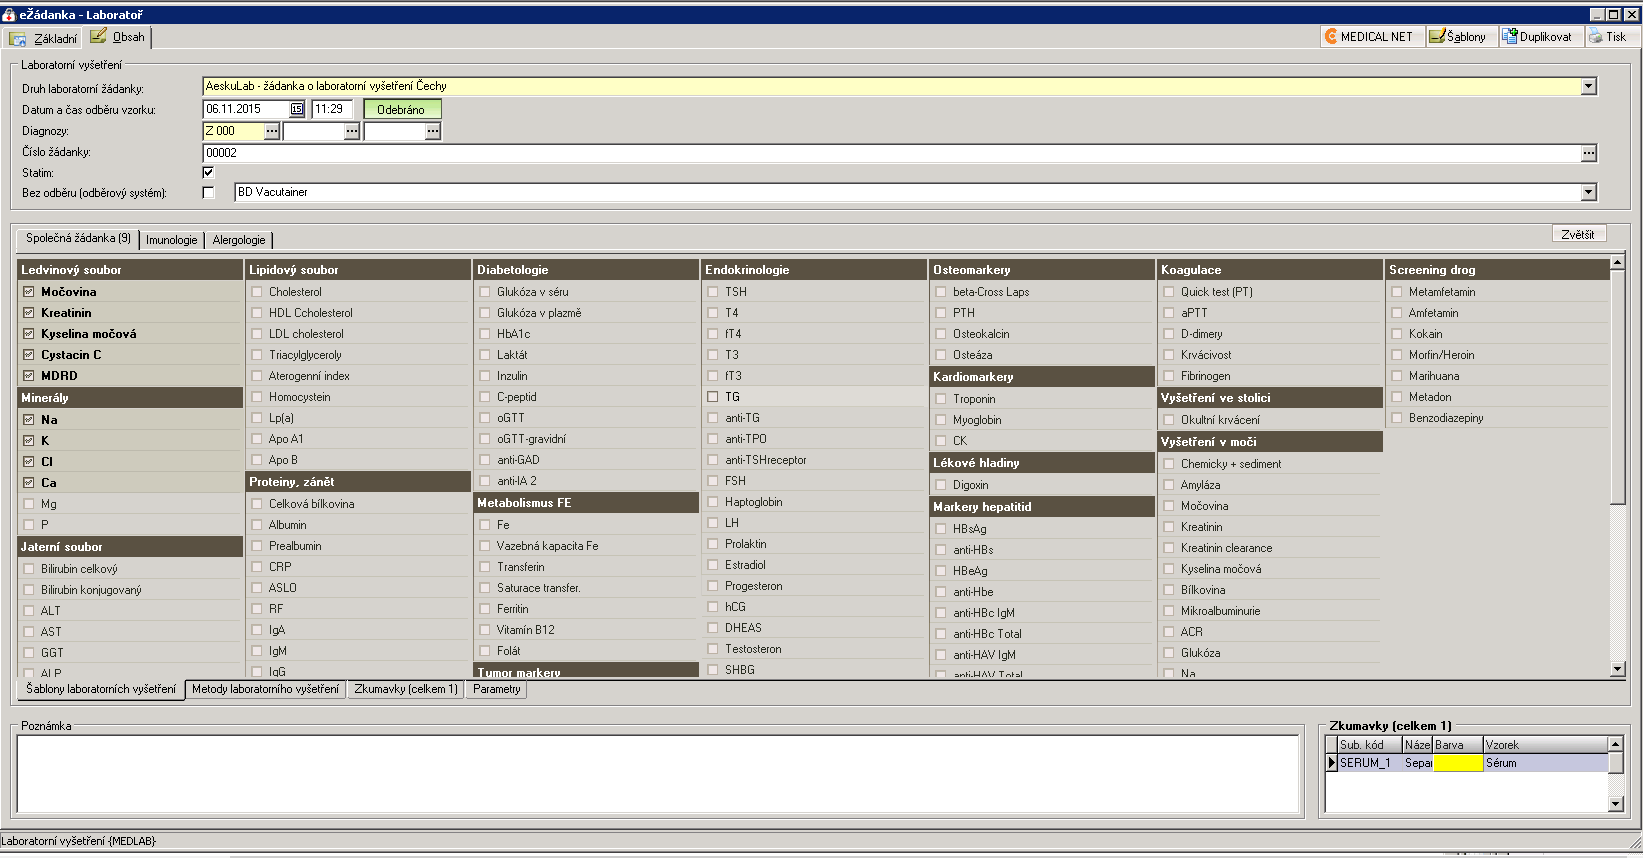
Task: Click the time field showing 11:29
Action: (331, 109)
